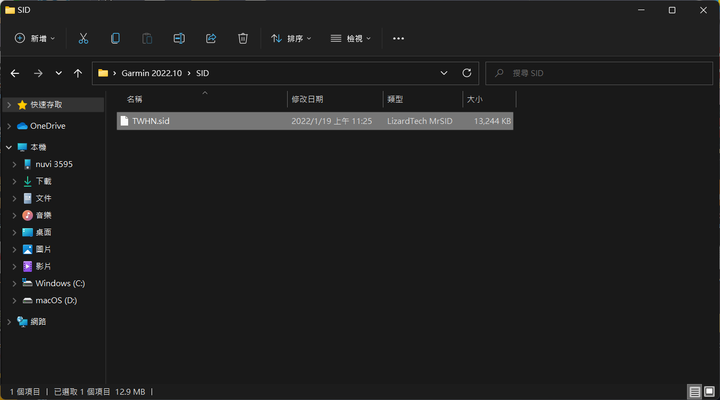Expand the 音樂 tree node
The image size is (720, 400).
pos(14,215)
